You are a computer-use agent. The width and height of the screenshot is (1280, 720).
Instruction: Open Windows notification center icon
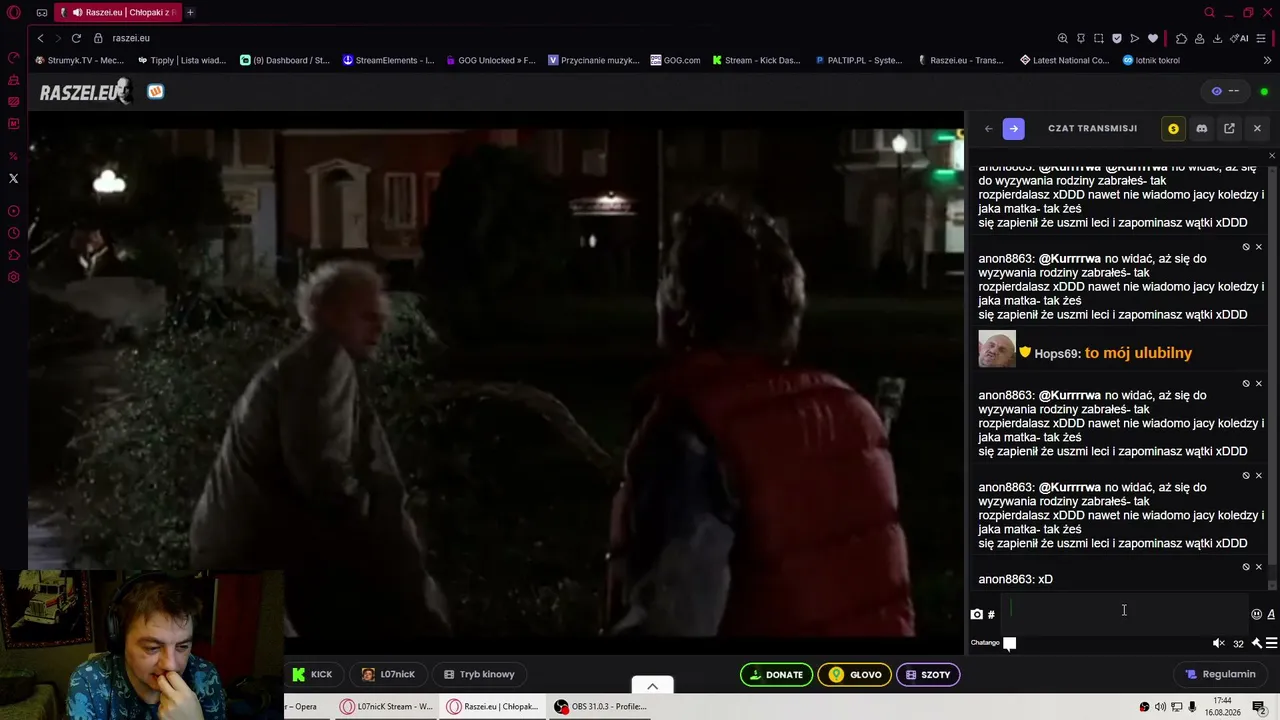pos(1259,707)
